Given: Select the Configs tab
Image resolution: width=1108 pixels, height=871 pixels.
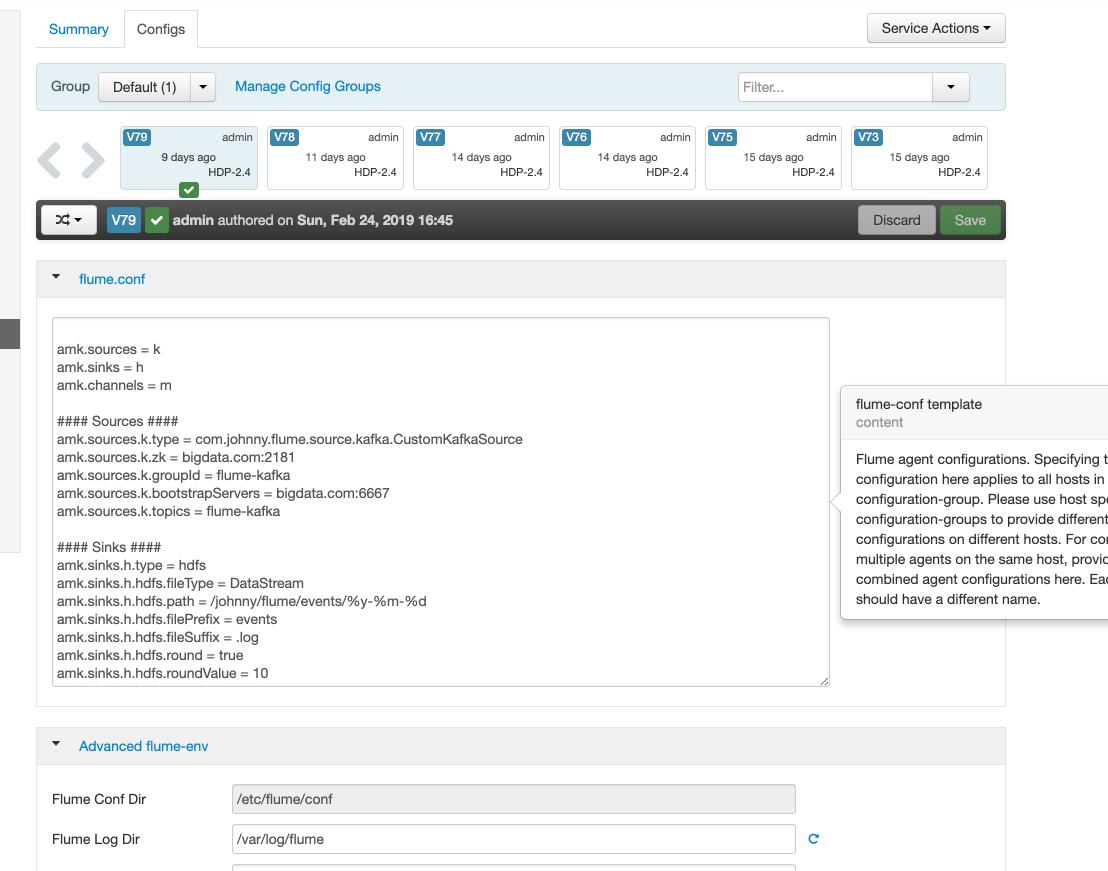Looking at the screenshot, I should coord(161,29).
